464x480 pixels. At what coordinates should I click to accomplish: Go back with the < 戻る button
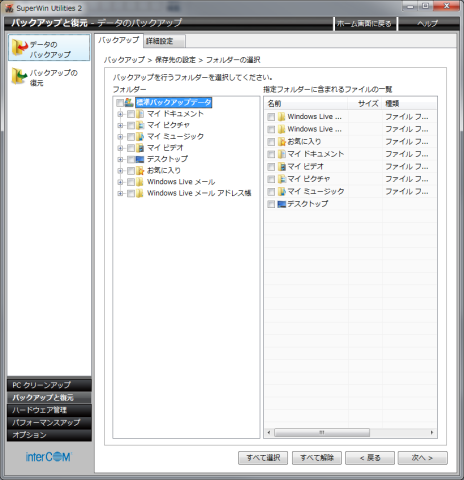tap(370, 458)
